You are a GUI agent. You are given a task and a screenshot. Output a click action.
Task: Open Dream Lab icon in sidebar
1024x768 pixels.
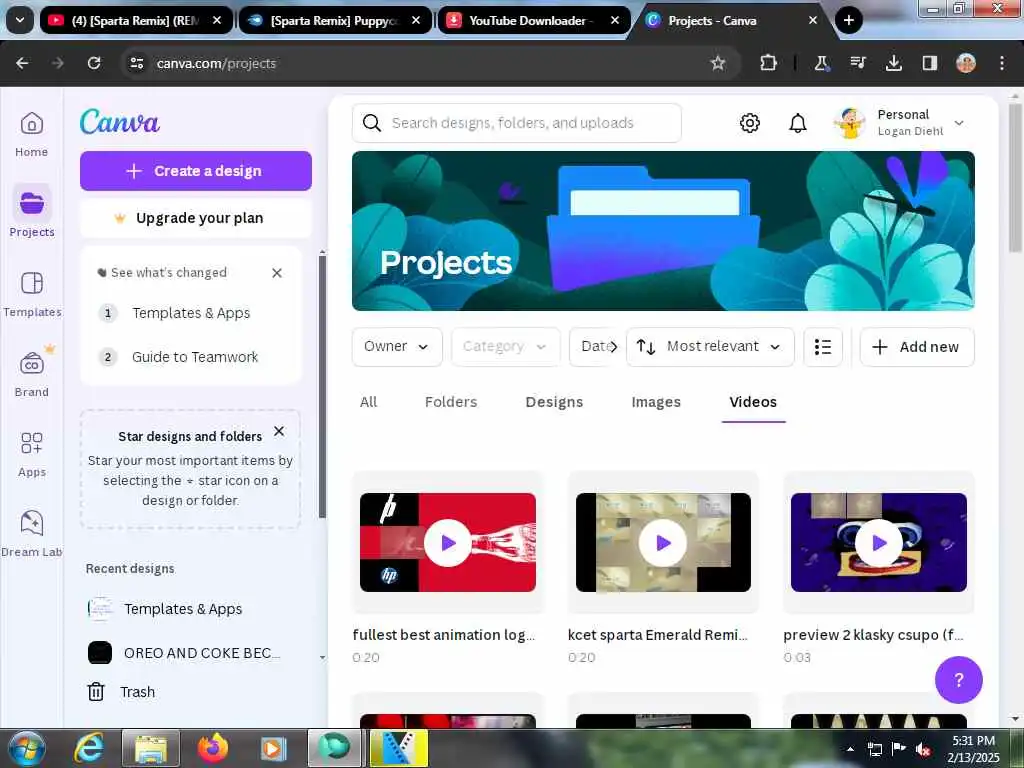pyautogui.click(x=31, y=522)
